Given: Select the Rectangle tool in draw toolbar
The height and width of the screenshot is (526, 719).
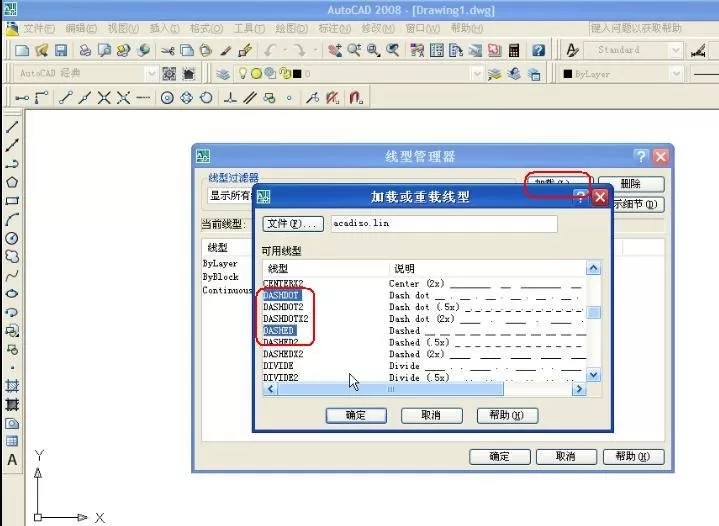Looking at the screenshot, I should point(12,201).
